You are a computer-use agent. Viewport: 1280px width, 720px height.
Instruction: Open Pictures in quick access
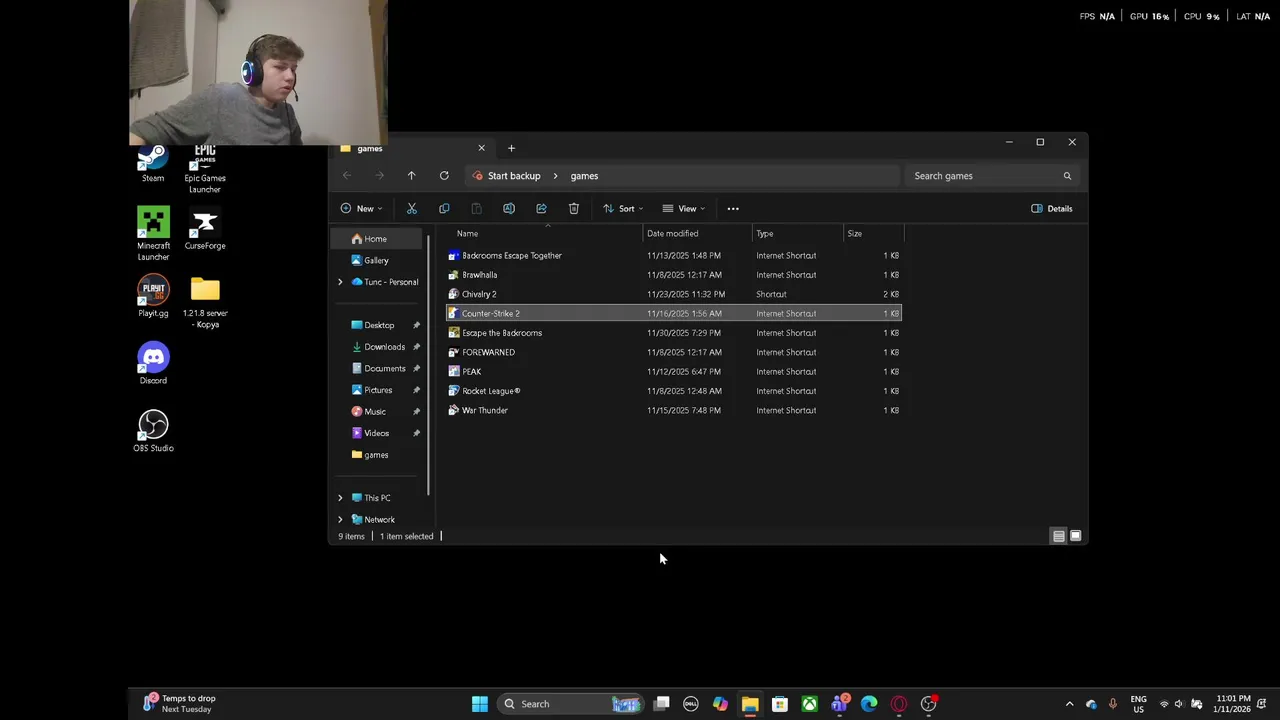click(378, 390)
